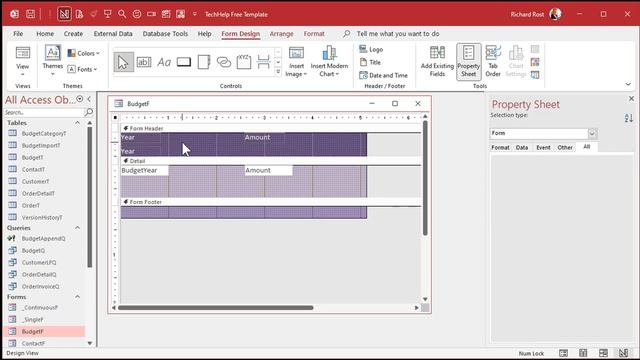Open the Themes gallery
The width and height of the screenshot is (640, 360).
click(x=53, y=61)
